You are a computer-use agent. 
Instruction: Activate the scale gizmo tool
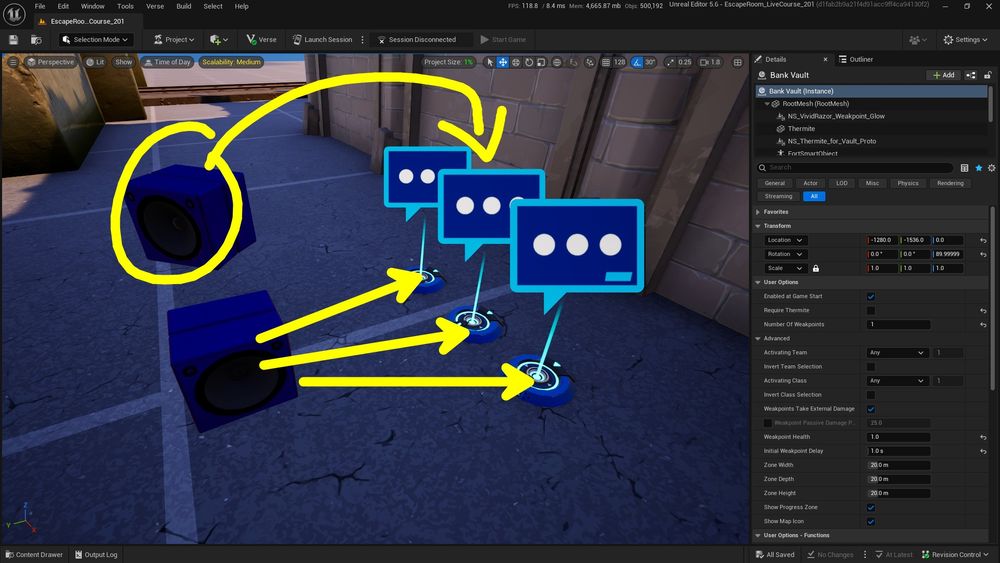(541, 62)
